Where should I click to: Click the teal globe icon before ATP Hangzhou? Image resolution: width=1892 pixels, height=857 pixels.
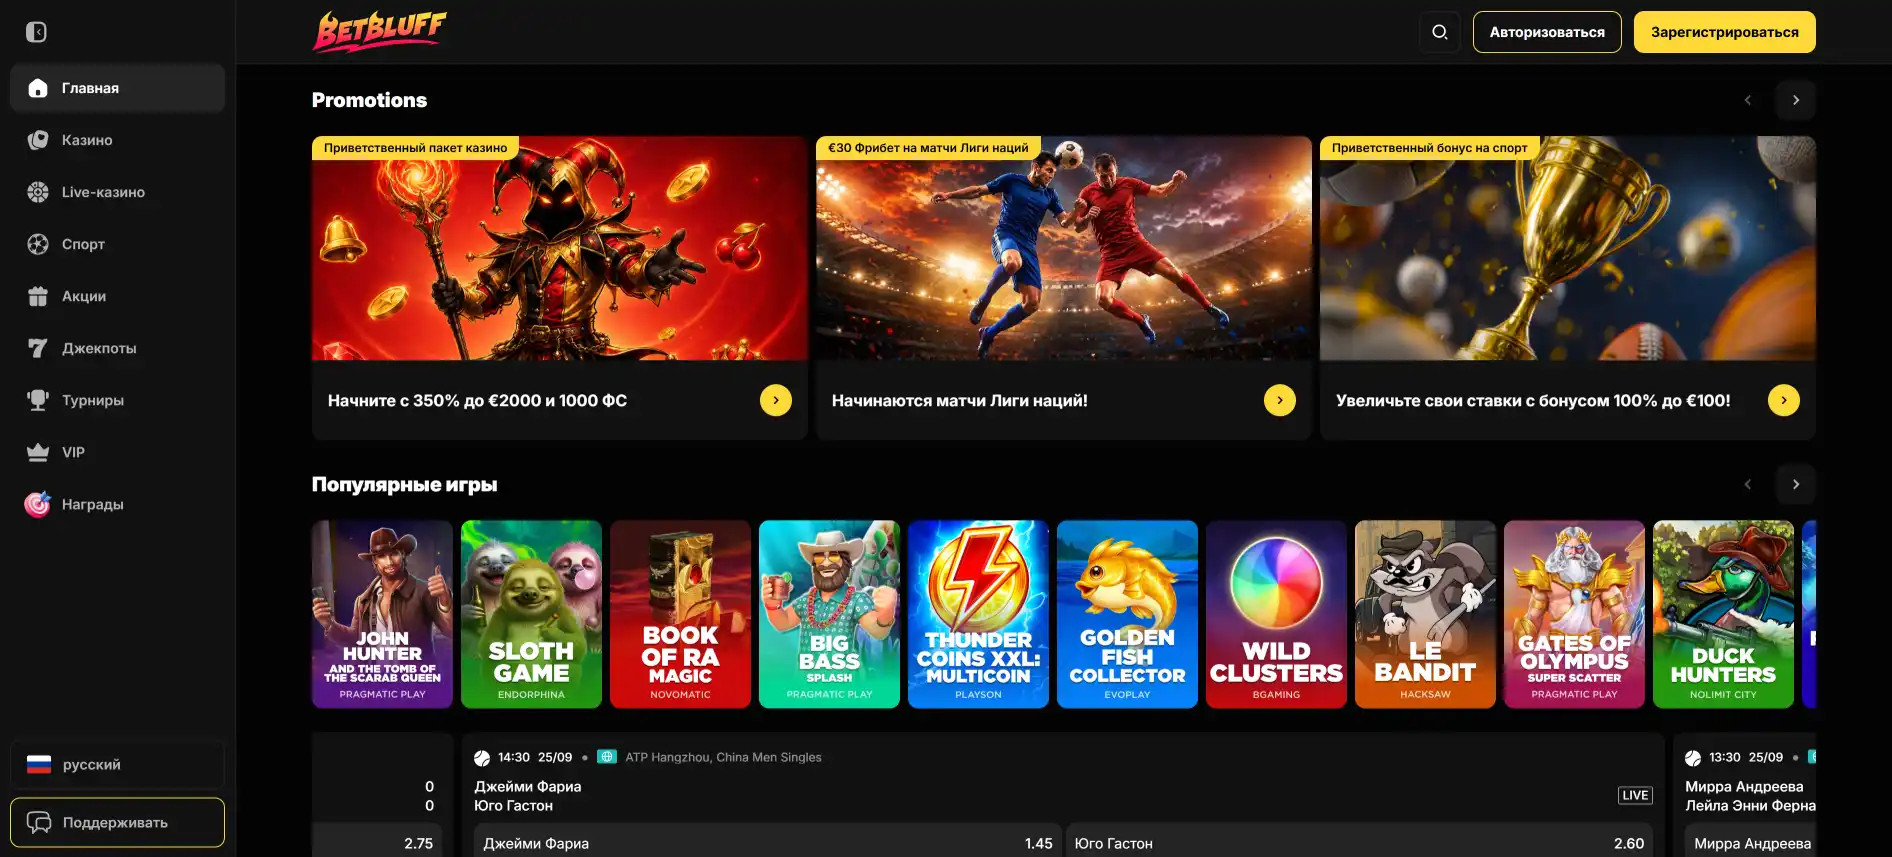coord(607,757)
